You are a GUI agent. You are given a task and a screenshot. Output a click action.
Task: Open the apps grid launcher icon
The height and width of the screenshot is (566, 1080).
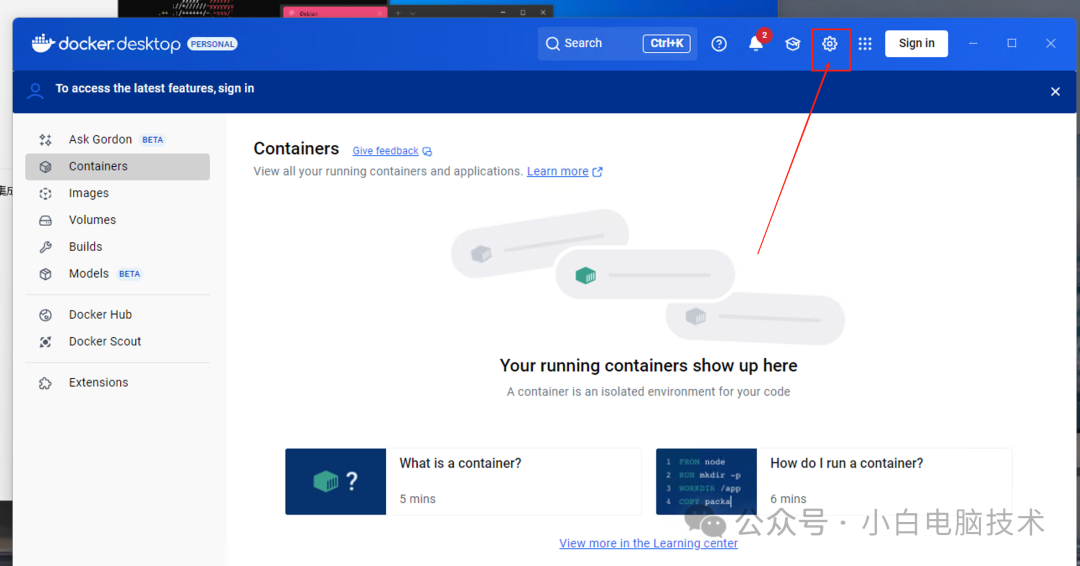click(x=865, y=43)
